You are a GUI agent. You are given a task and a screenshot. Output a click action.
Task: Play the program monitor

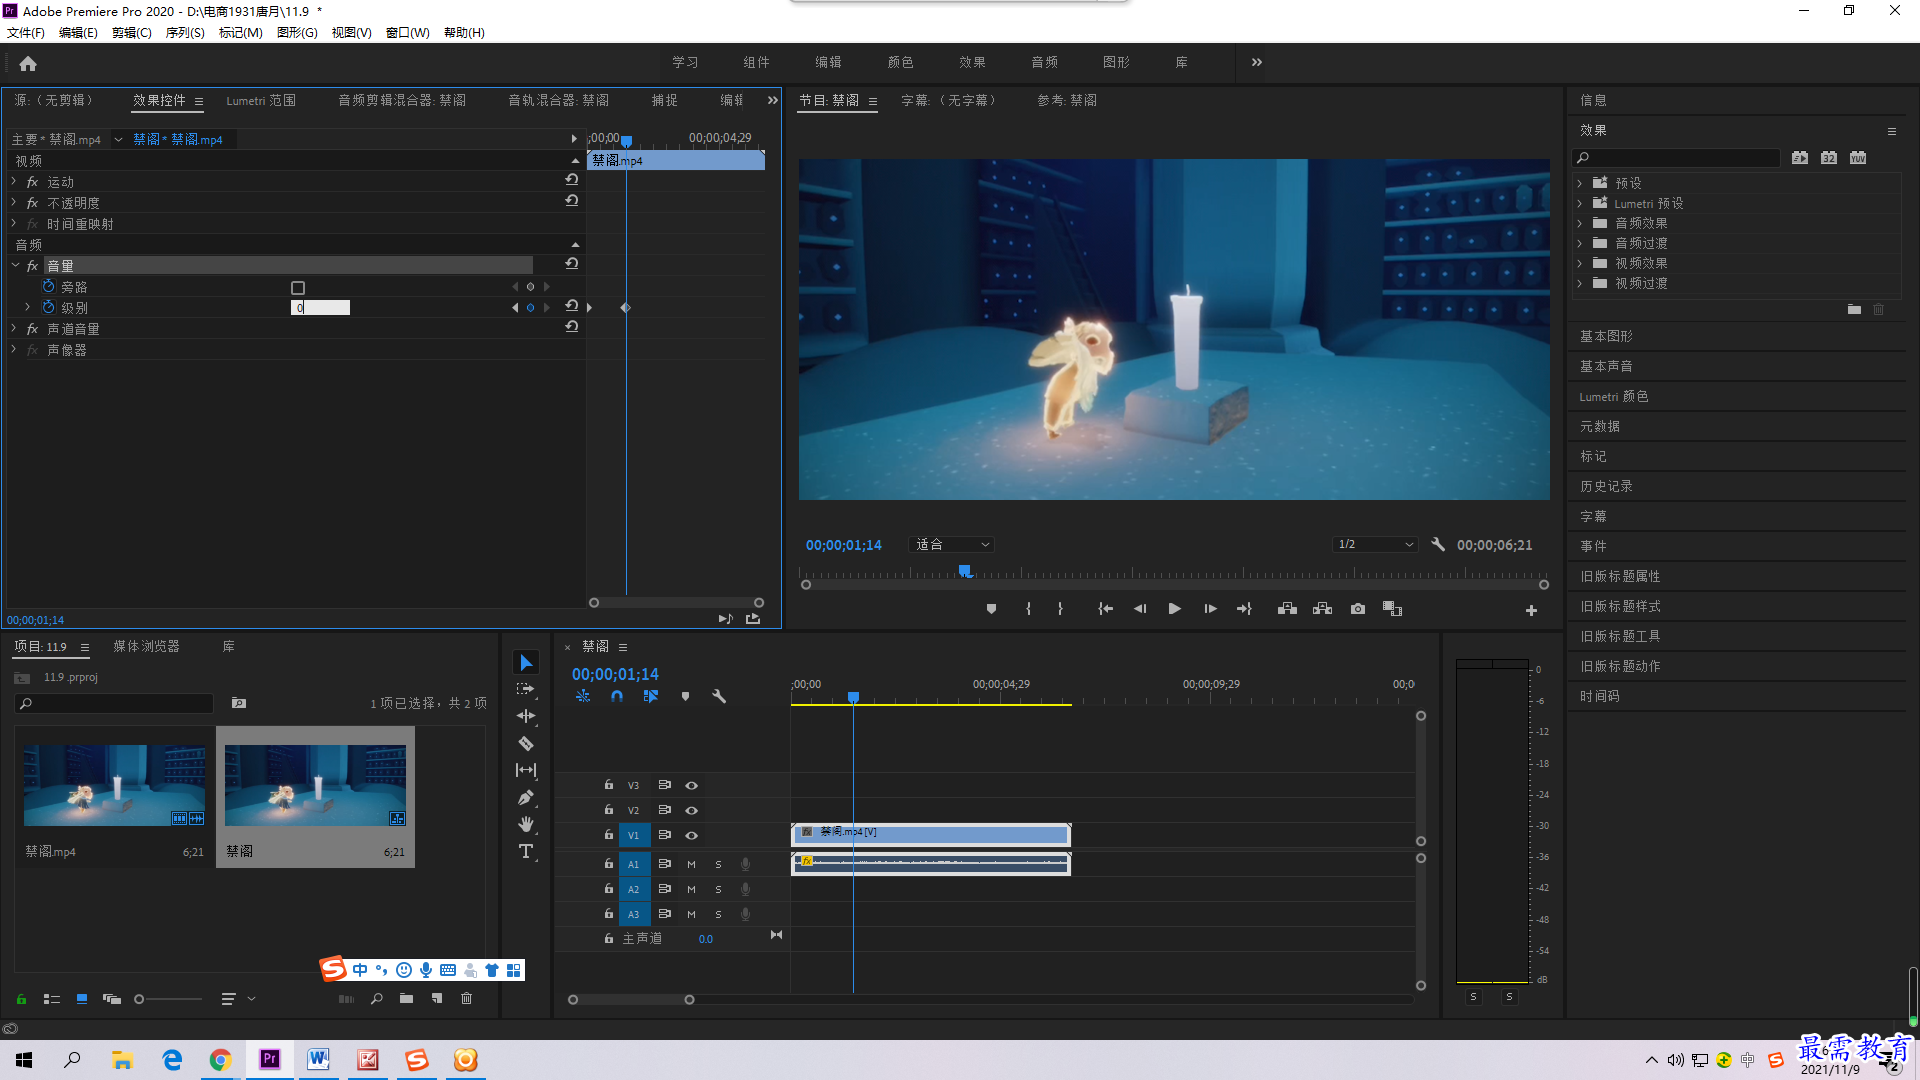point(1175,609)
